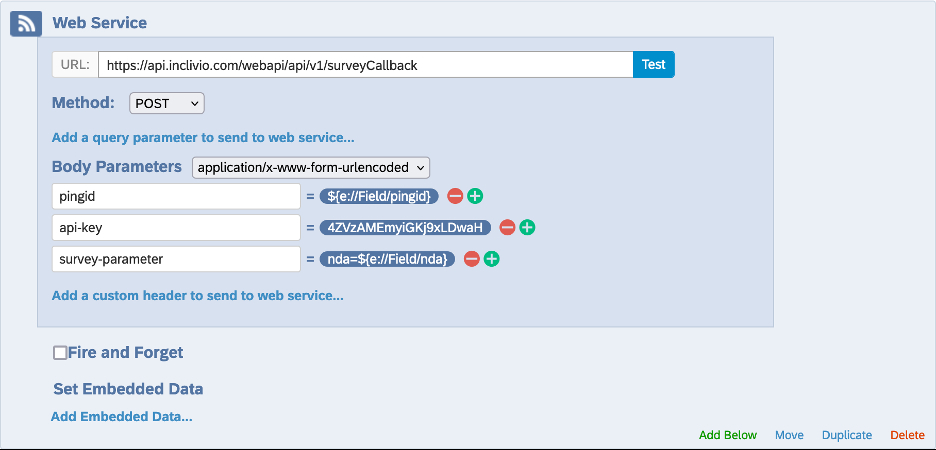Screen dimensions: 936x450
Task: Click the URL input field
Action: click(364, 65)
